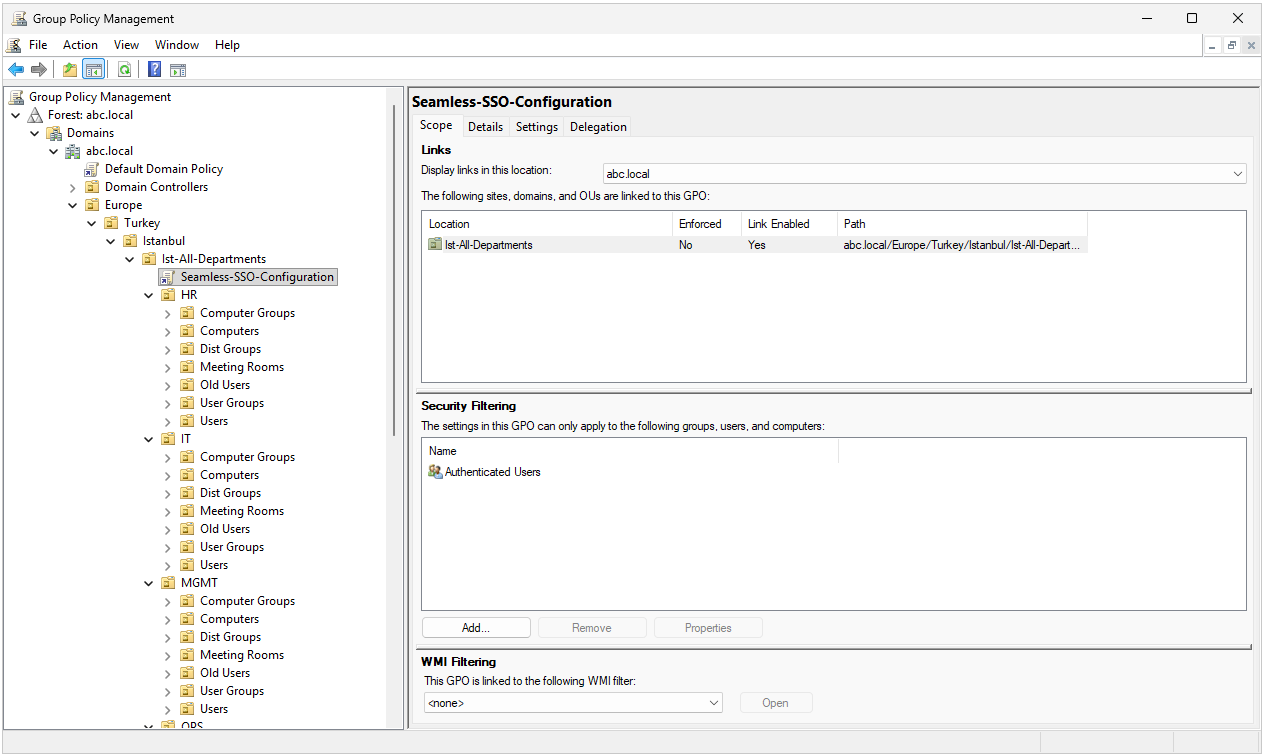
Task: Select Dist Groups under the IT OU
Action: [230, 493]
